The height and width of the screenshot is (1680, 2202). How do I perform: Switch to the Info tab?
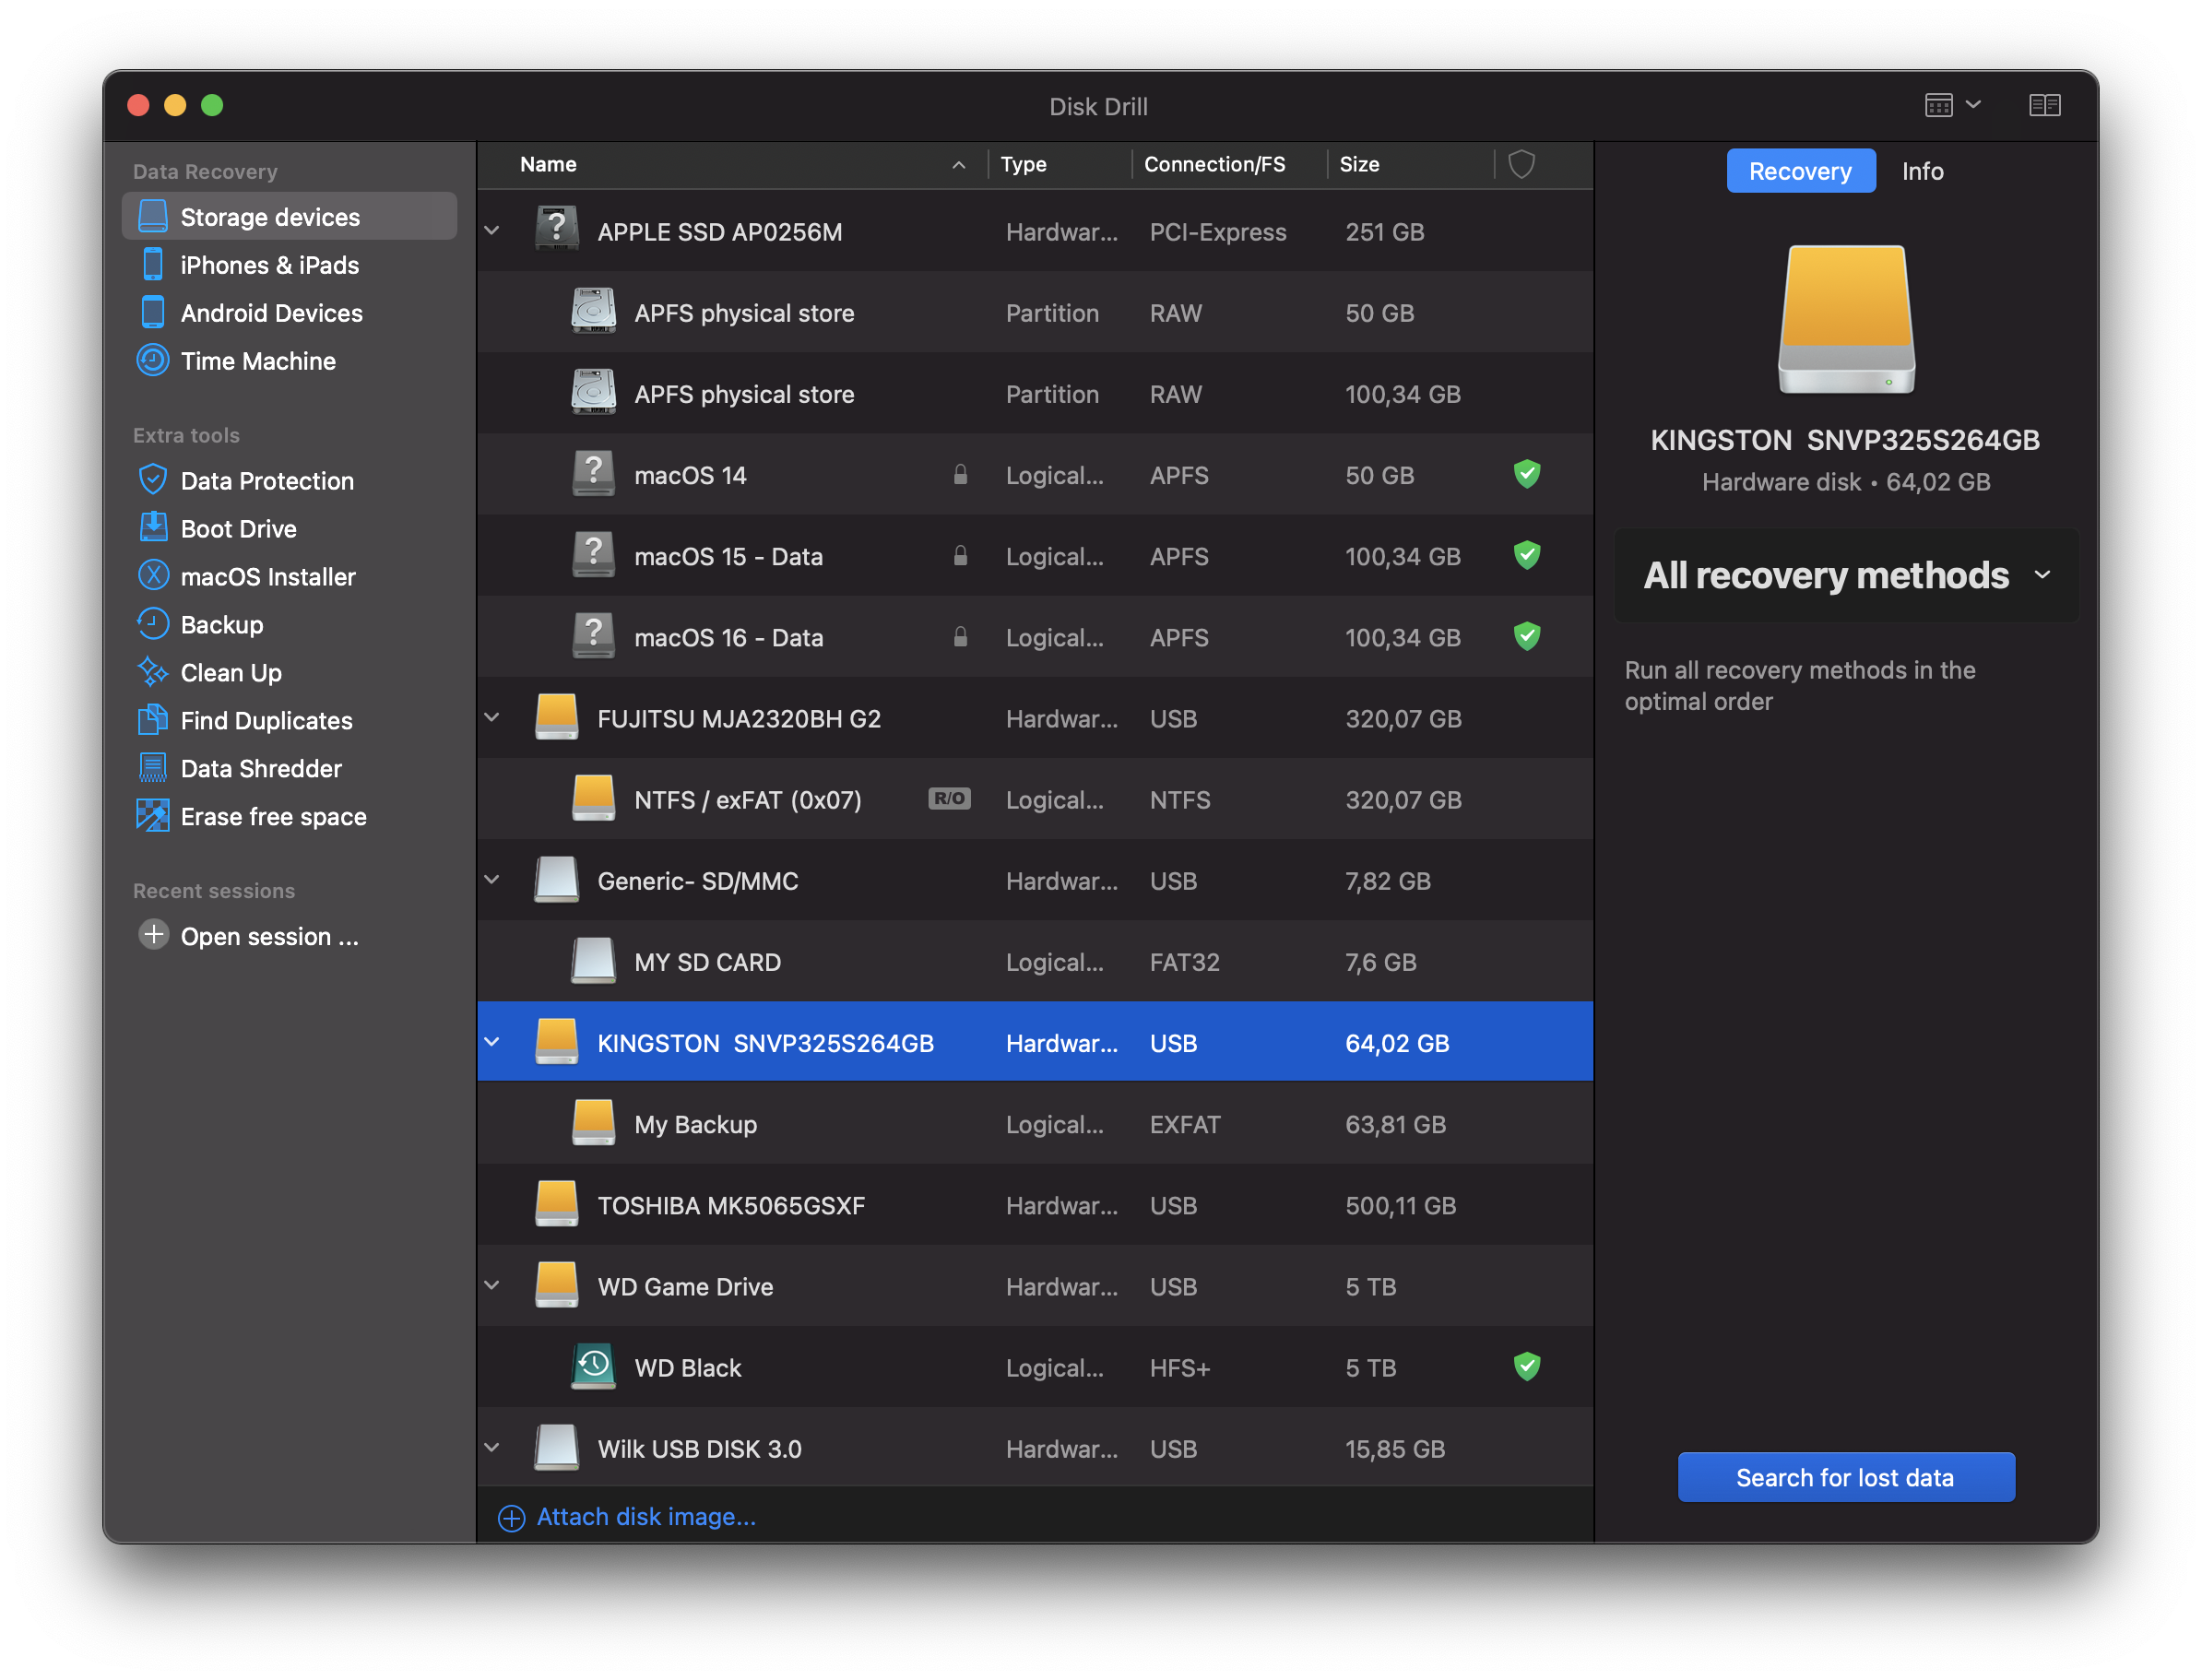[1921, 171]
